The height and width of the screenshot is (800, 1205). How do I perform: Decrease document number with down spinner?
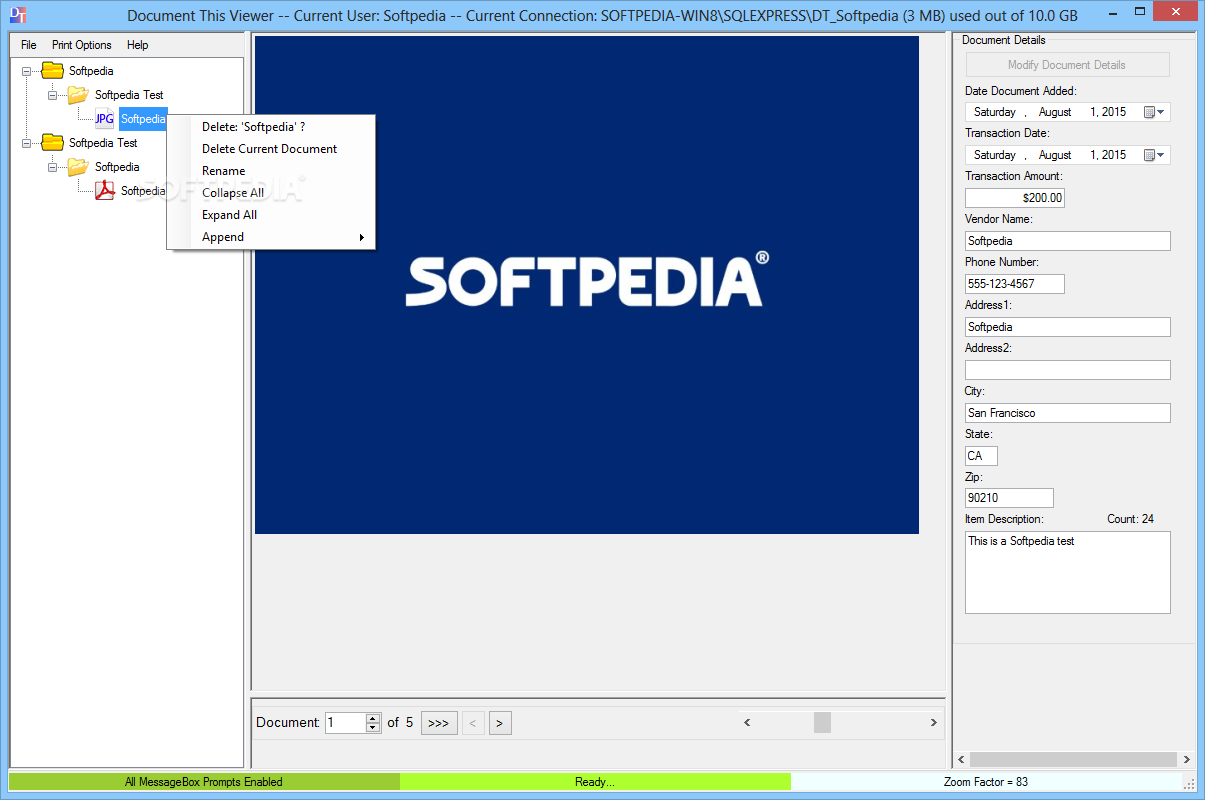[373, 728]
